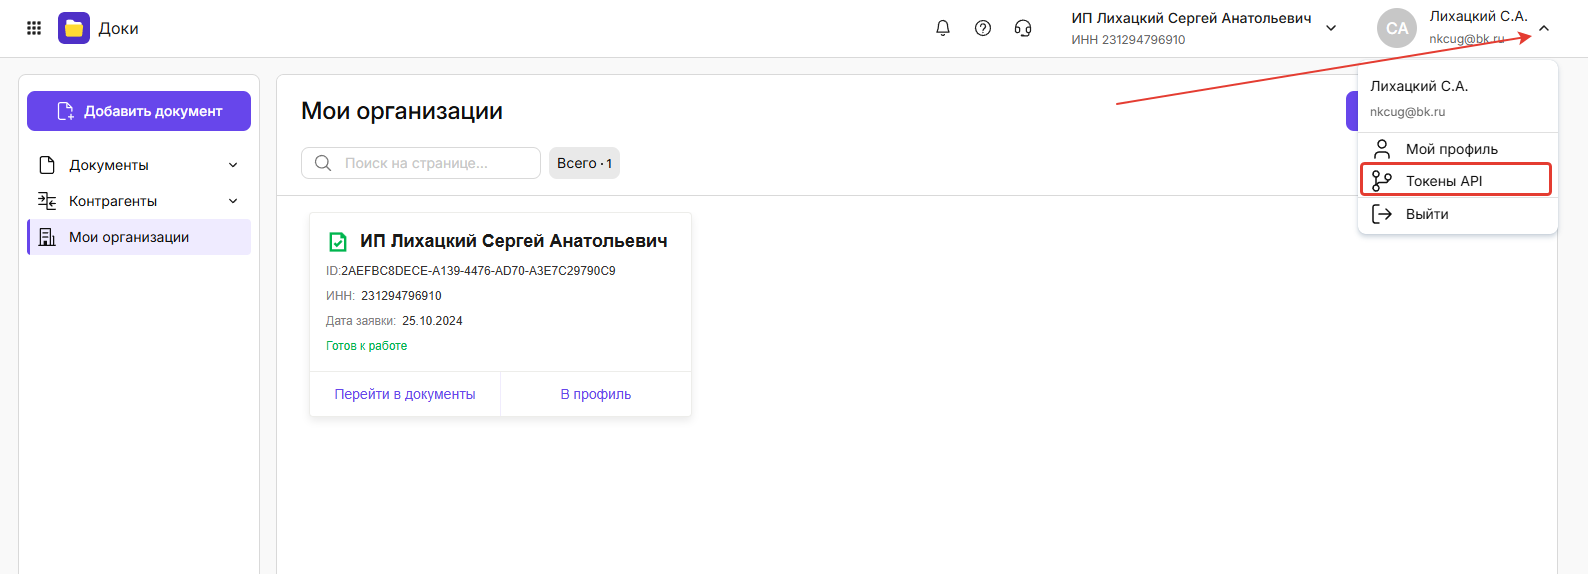
Task: Open the В профиль link
Action: point(595,394)
